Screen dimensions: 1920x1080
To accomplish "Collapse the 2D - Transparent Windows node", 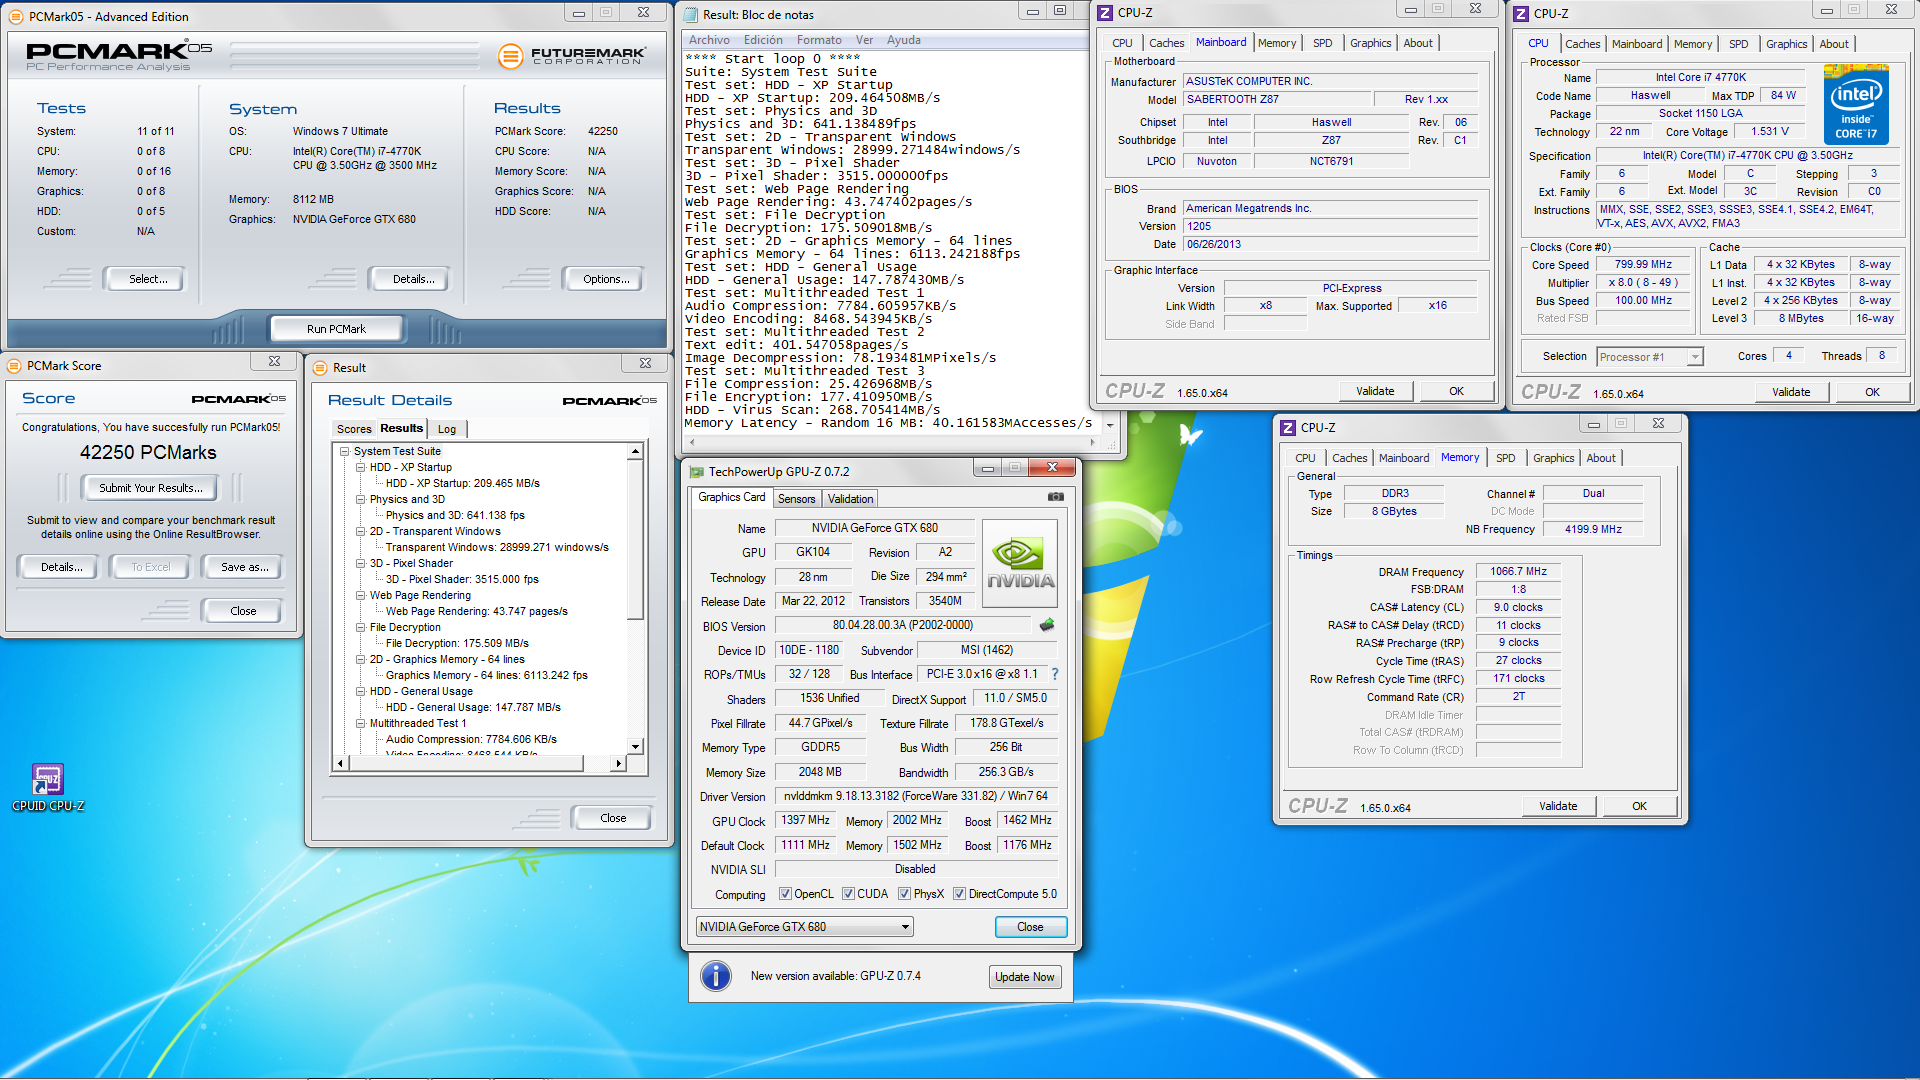I will pos(361,531).
